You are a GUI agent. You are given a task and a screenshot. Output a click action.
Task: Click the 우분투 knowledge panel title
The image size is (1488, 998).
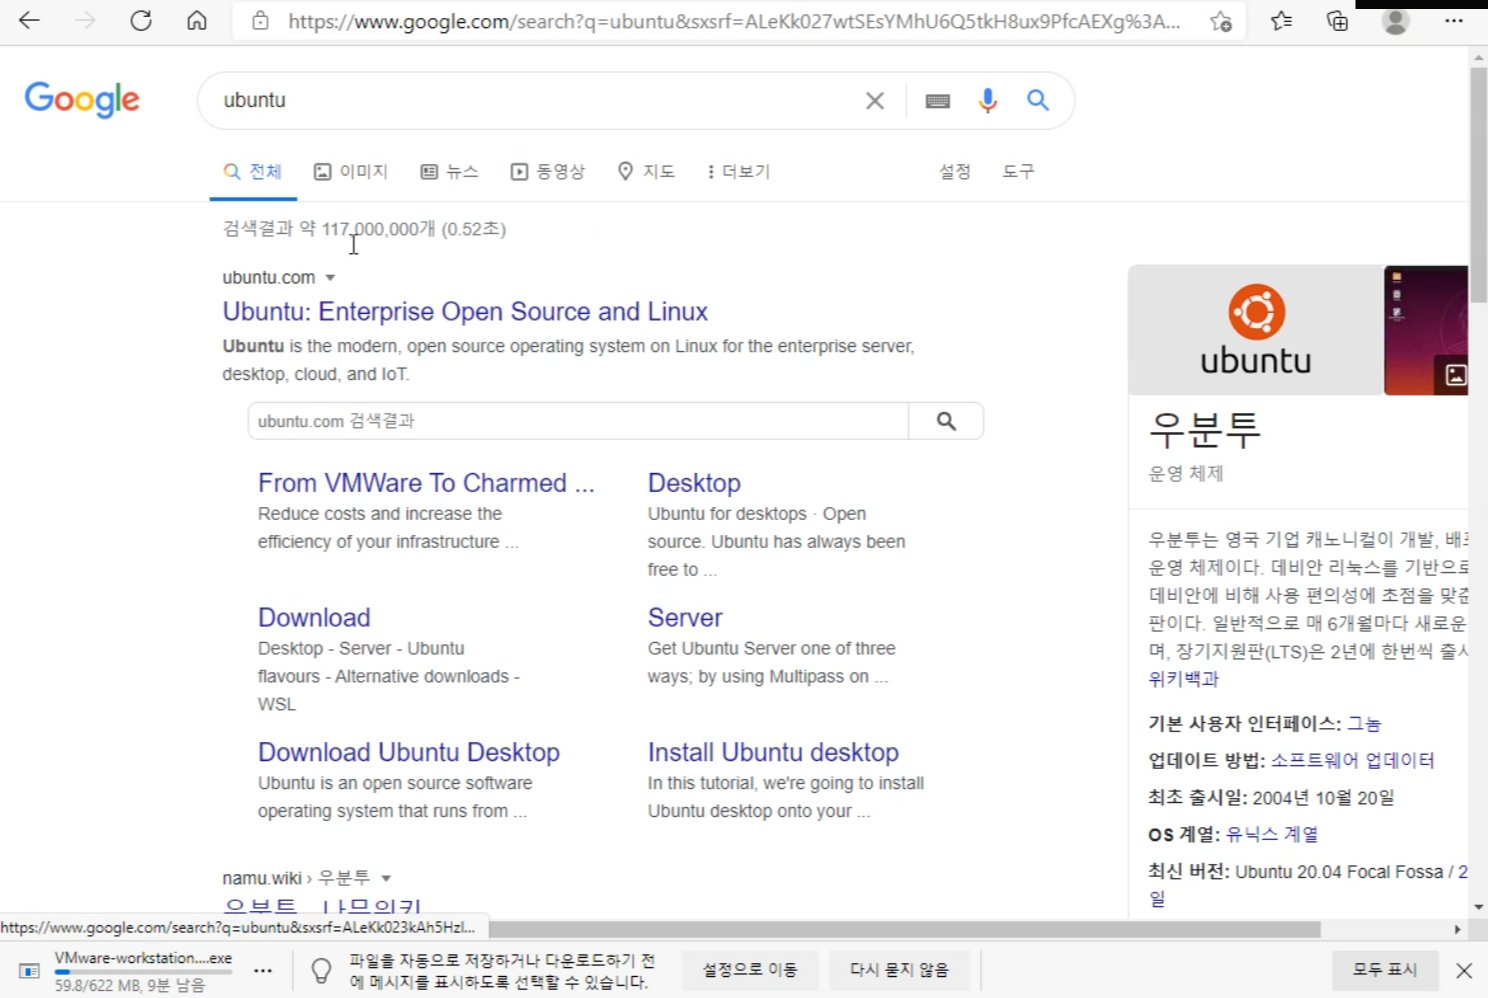click(x=1204, y=430)
